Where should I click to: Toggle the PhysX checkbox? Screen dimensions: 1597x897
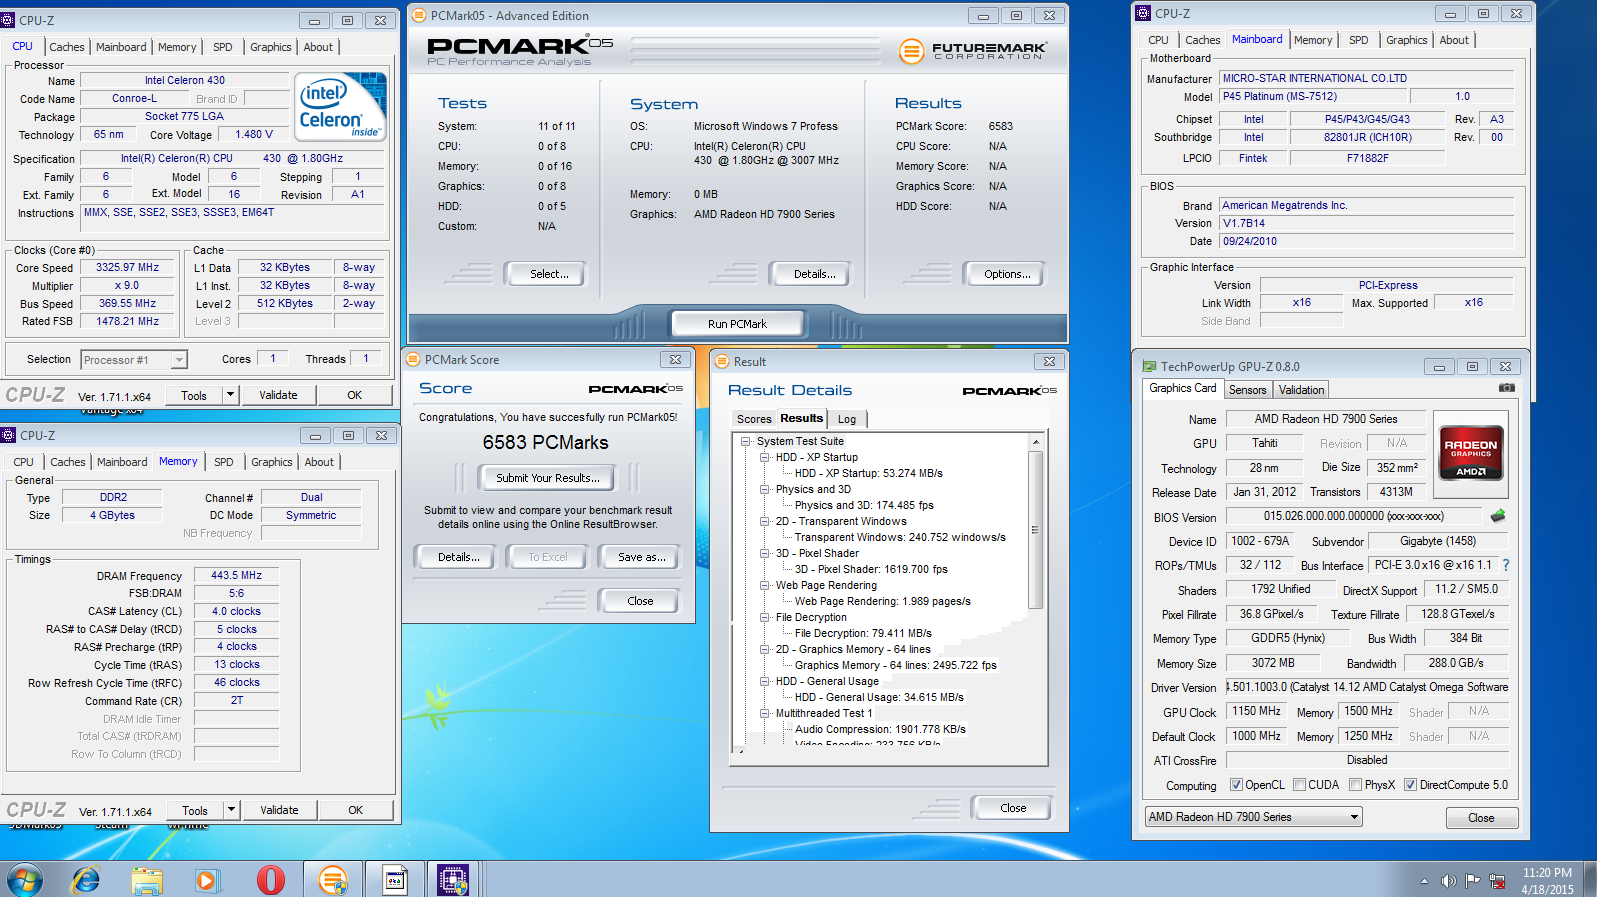tap(1355, 785)
